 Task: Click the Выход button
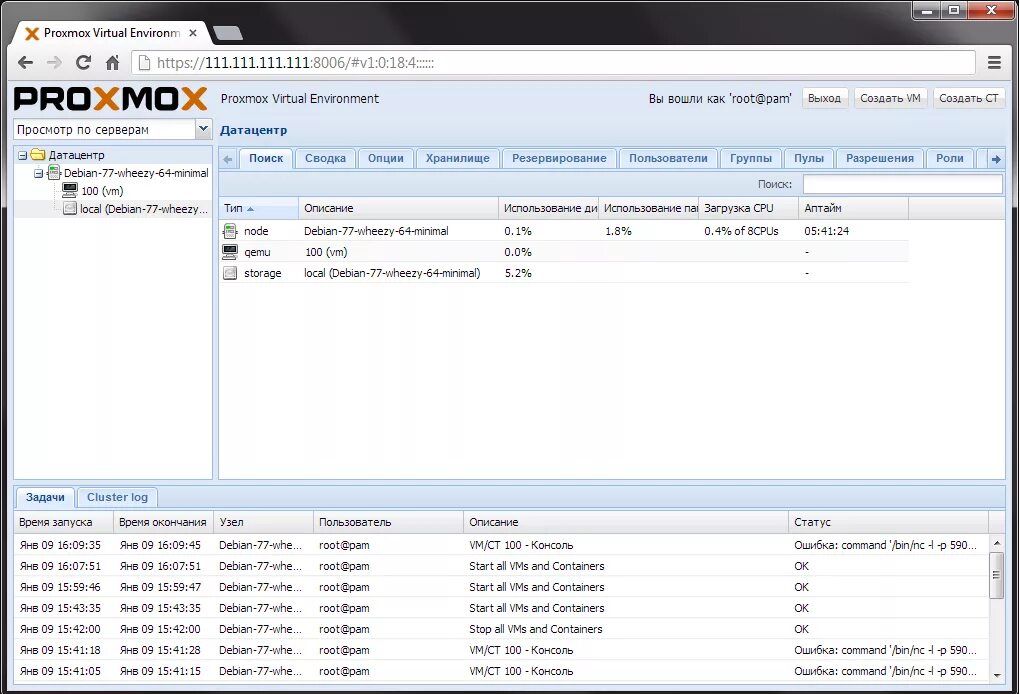[824, 98]
